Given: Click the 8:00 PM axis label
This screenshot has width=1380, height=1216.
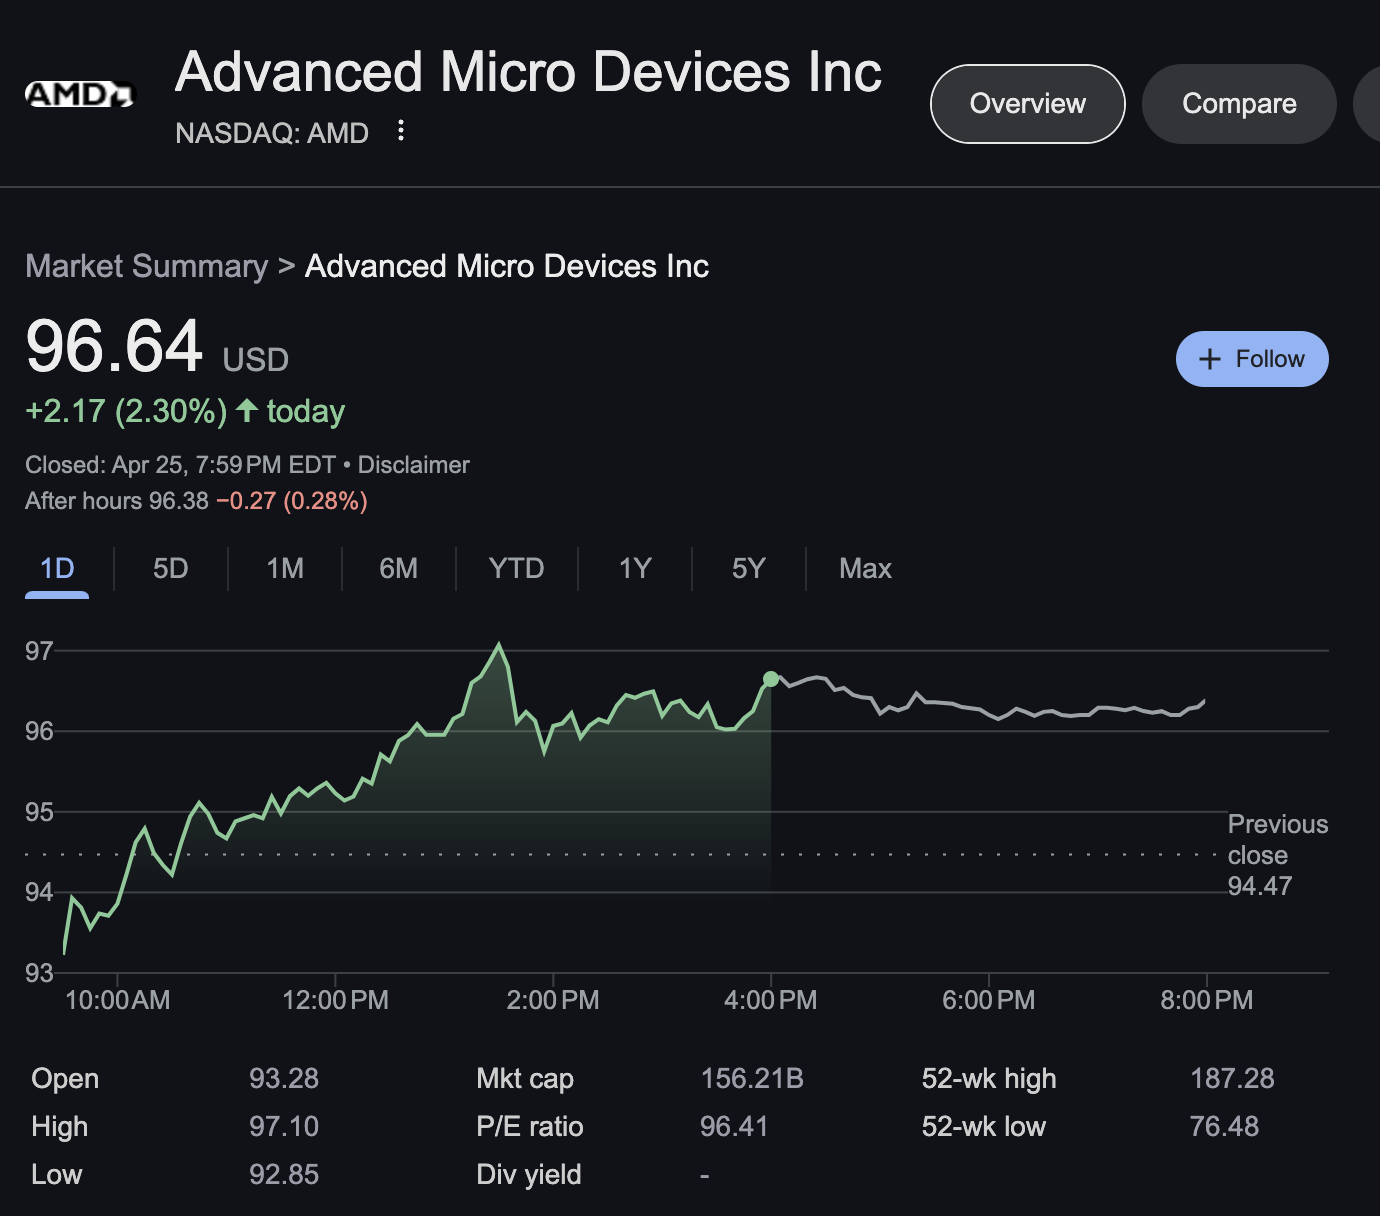Looking at the screenshot, I should (x=1206, y=1000).
